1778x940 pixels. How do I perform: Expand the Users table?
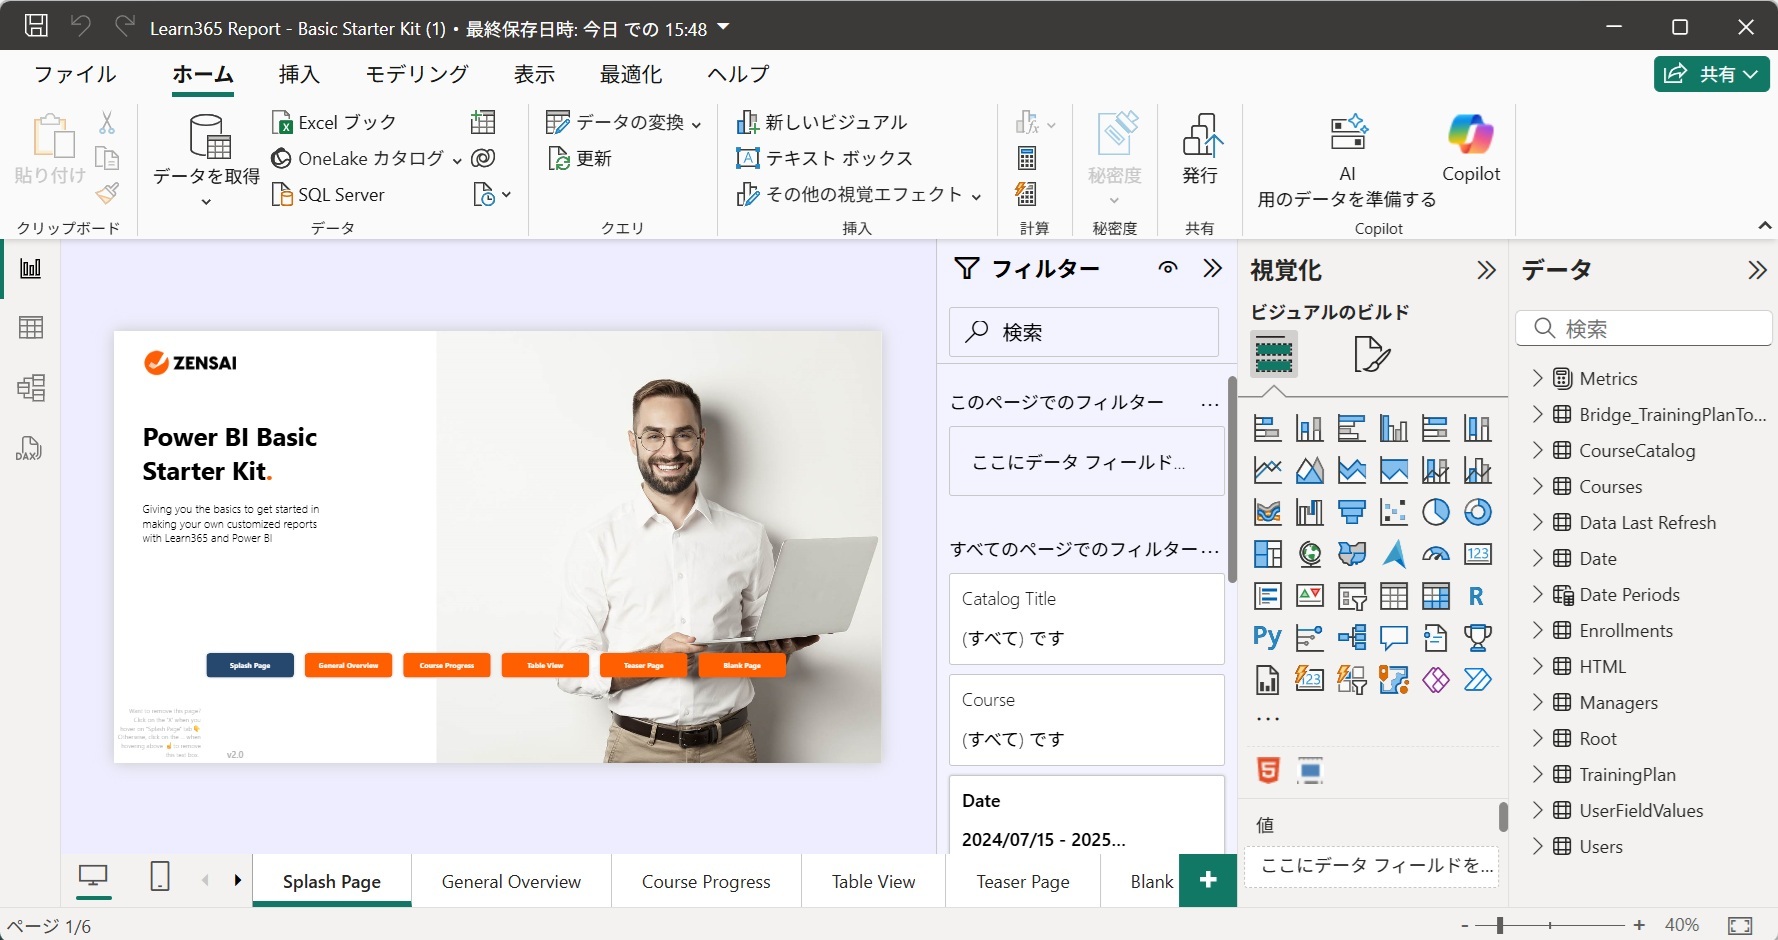(1538, 846)
